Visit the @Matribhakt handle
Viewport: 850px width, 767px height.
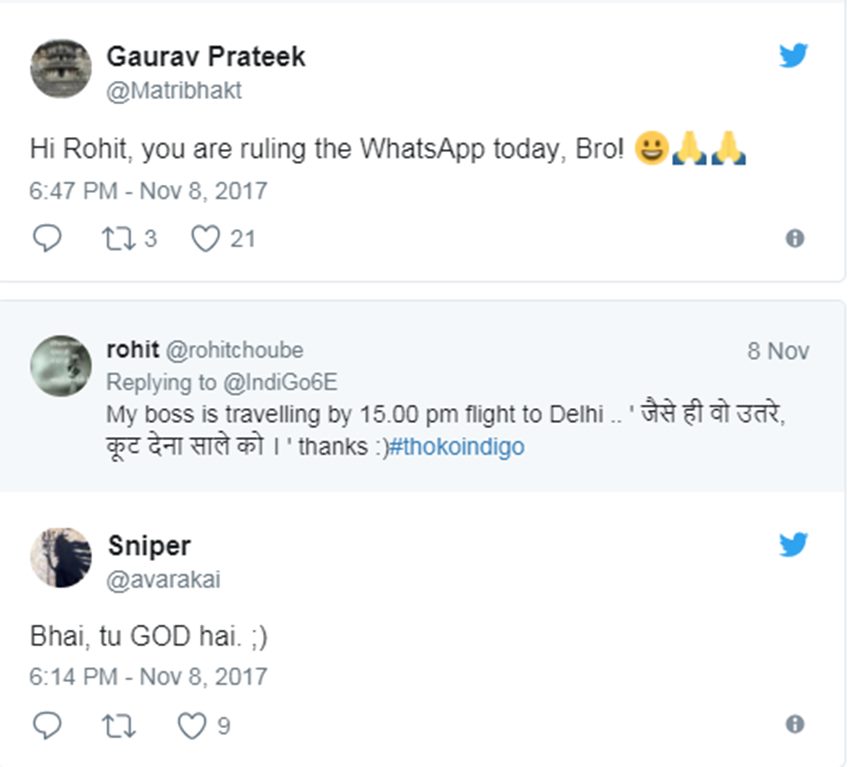tap(174, 90)
